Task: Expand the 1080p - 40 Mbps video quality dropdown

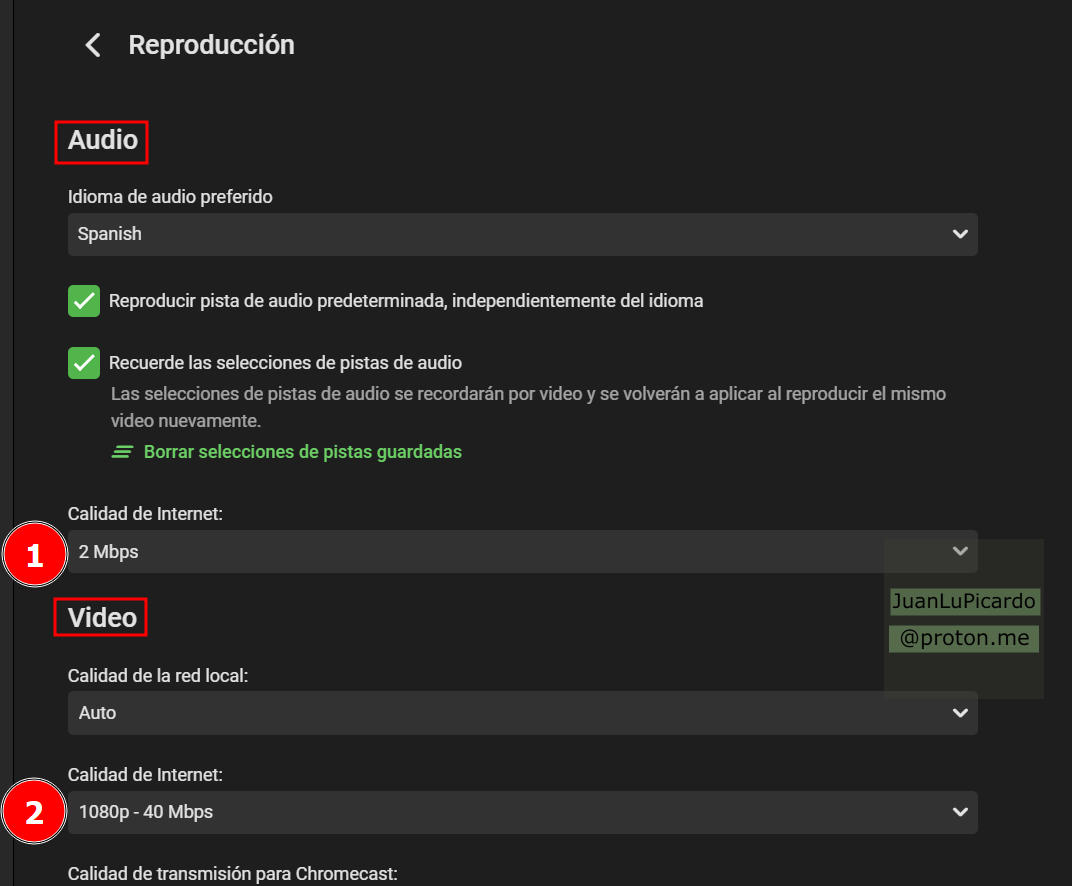Action: click(520, 812)
